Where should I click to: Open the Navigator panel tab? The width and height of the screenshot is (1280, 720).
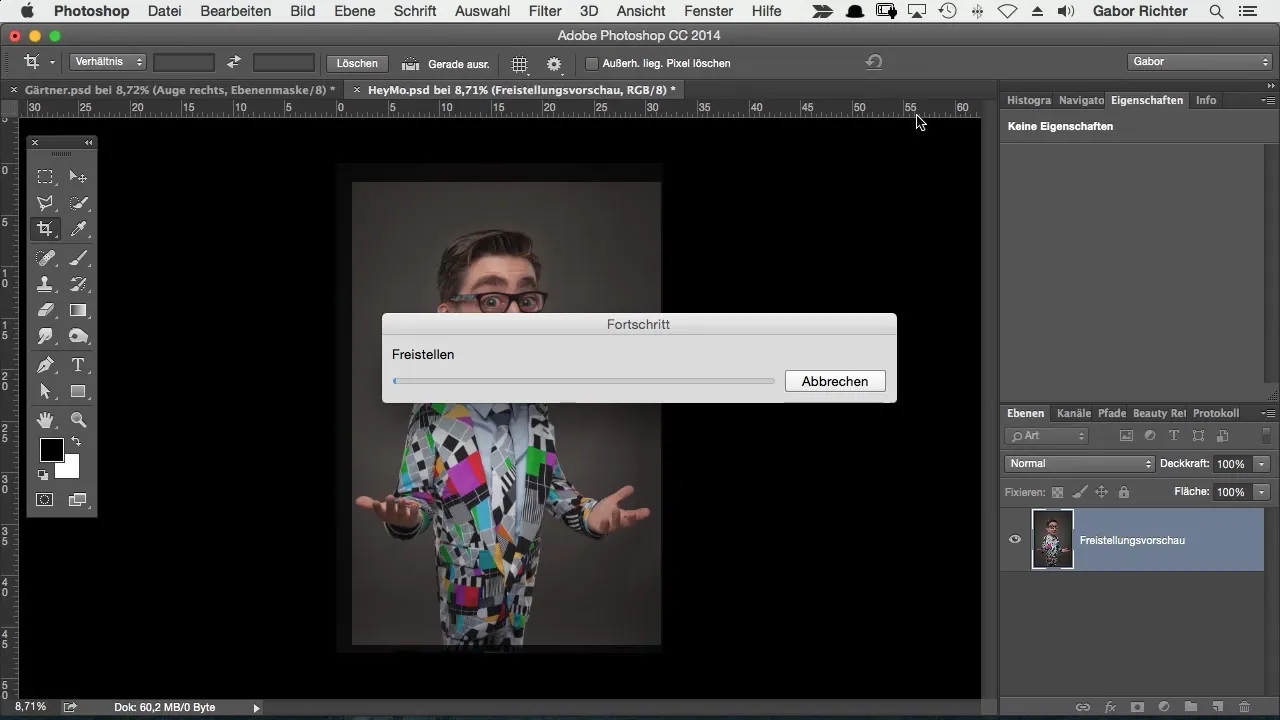[x=1080, y=100]
